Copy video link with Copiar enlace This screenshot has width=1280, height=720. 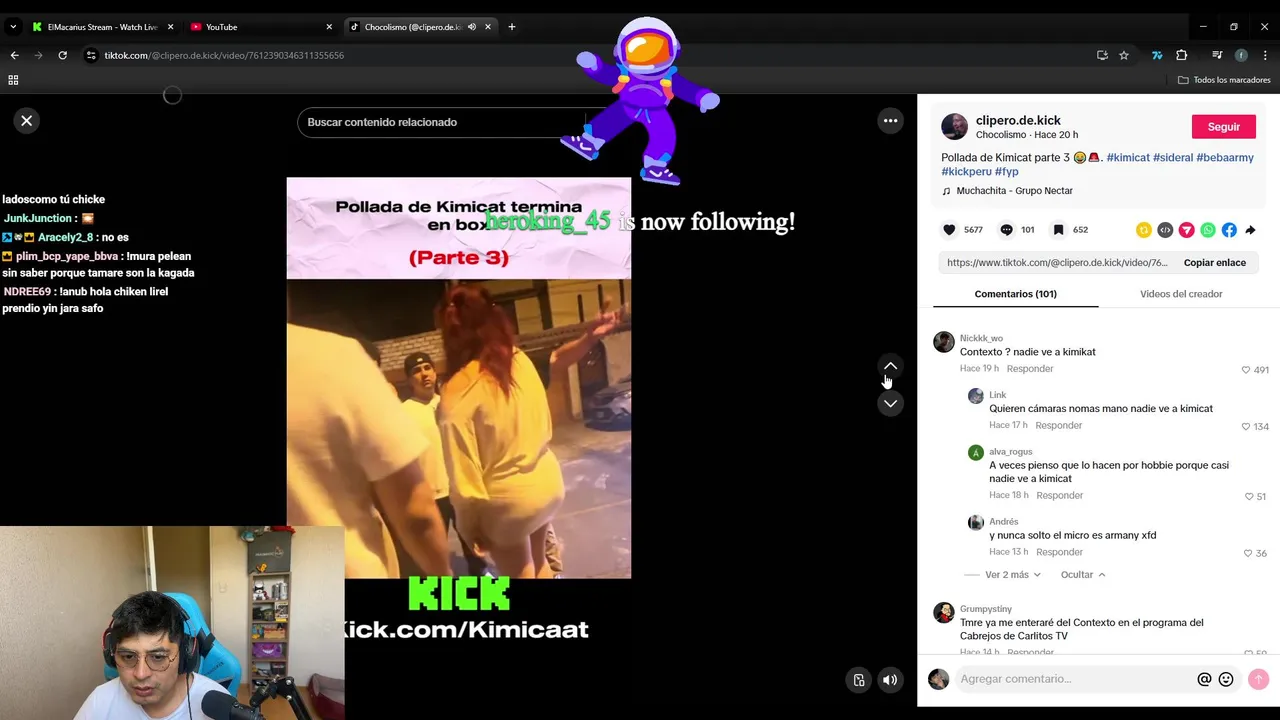coord(1214,263)
